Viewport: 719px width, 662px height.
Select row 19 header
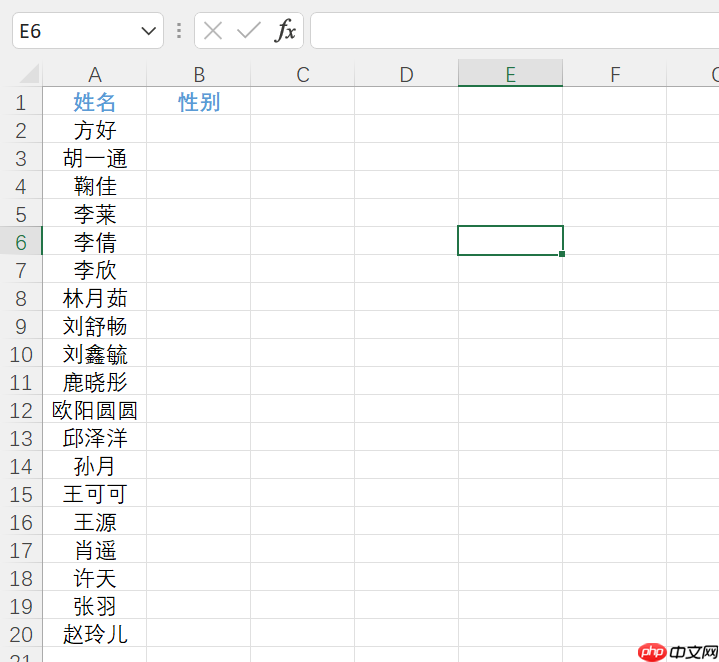click(x=21, y=606)
